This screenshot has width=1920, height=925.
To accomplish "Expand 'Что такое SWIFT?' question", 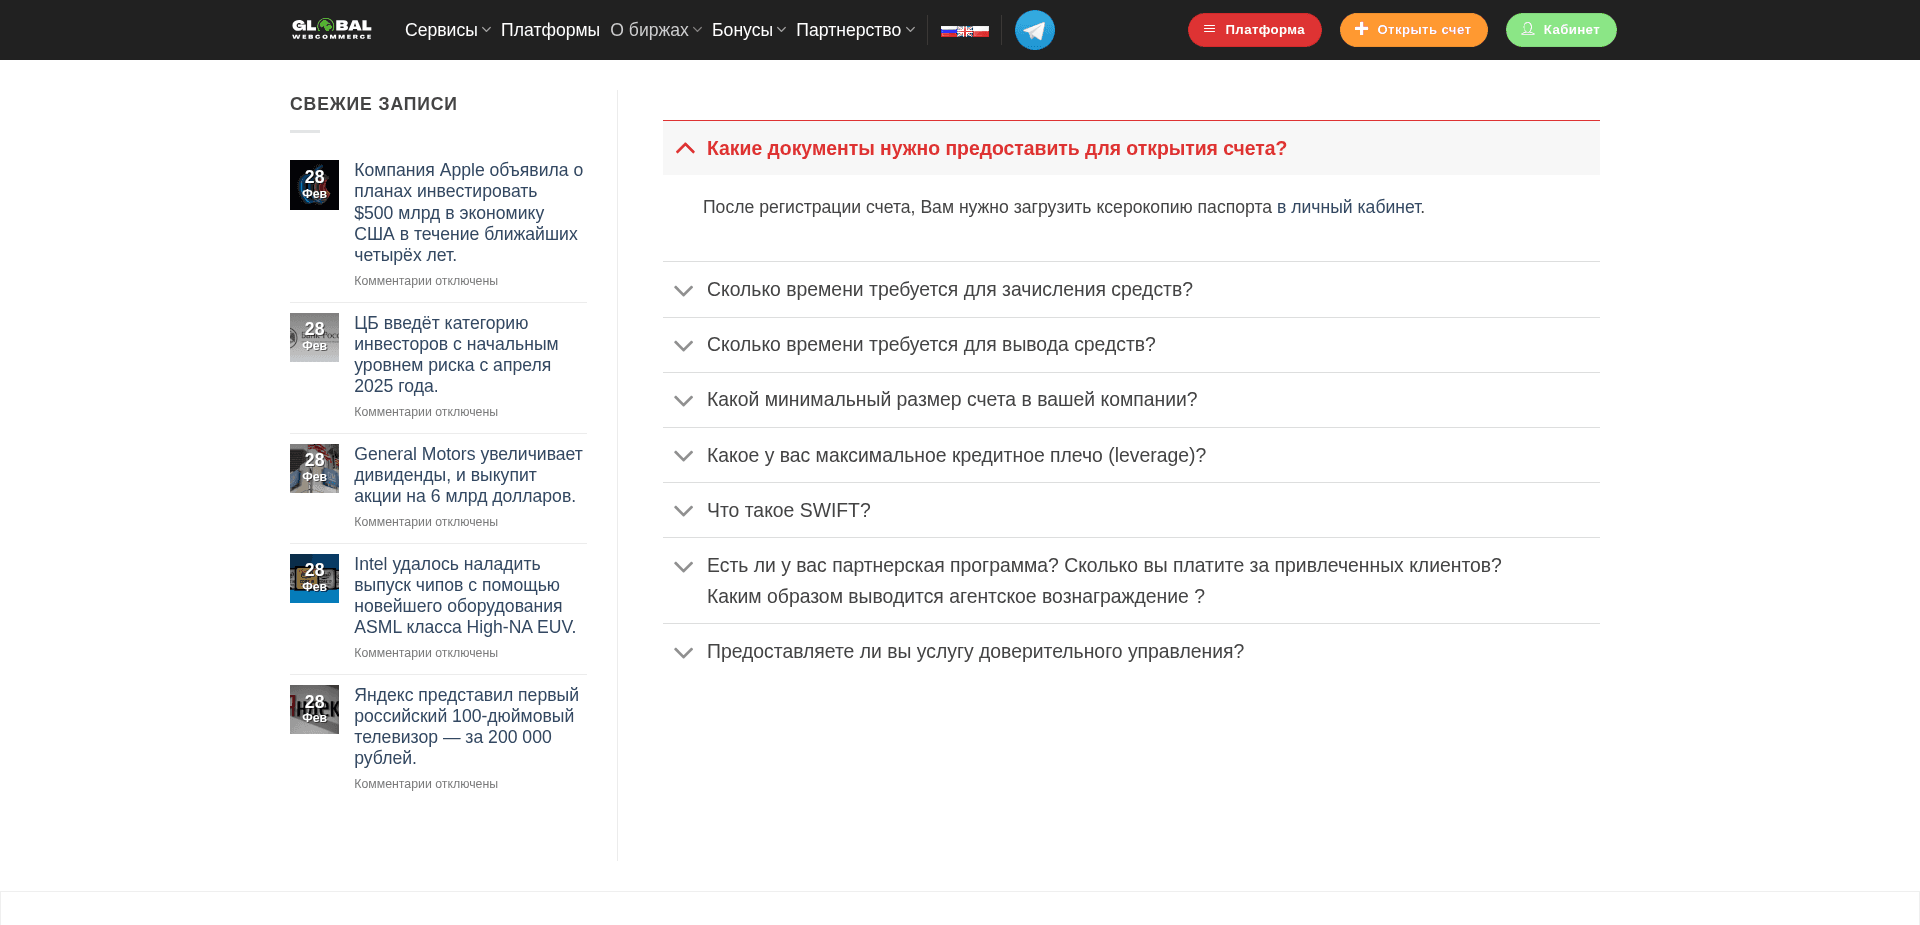I will pyautogui.click(x=788, y=510).
